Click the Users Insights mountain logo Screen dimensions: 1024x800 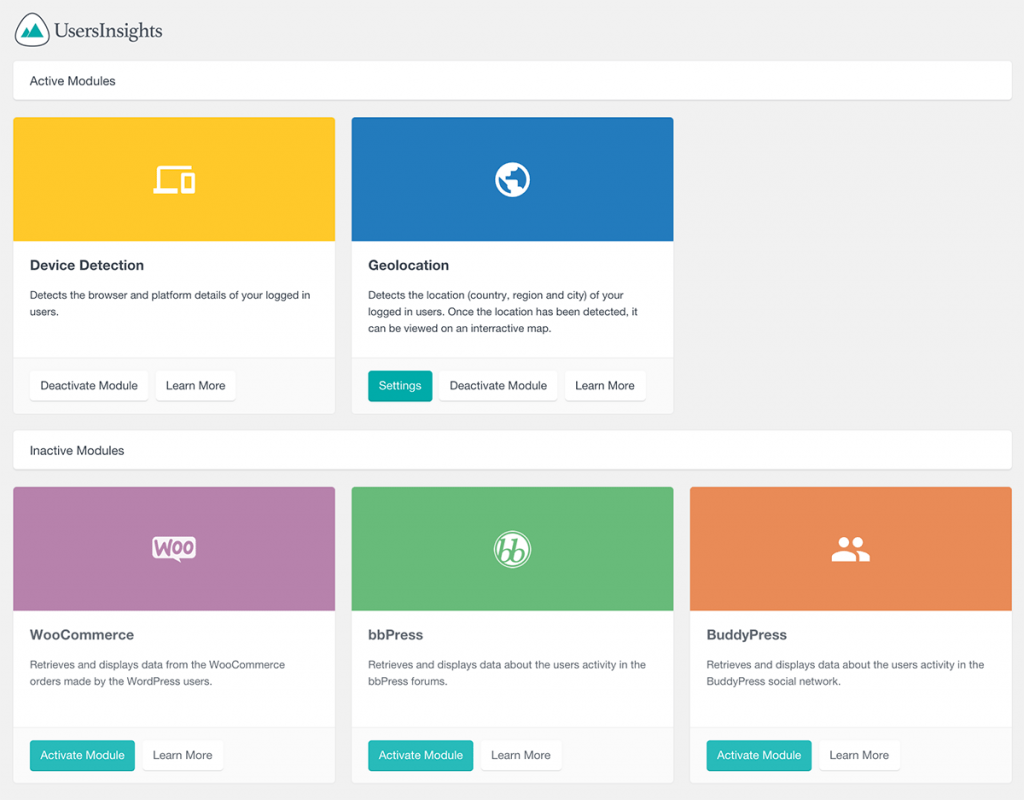coord(30,30)
